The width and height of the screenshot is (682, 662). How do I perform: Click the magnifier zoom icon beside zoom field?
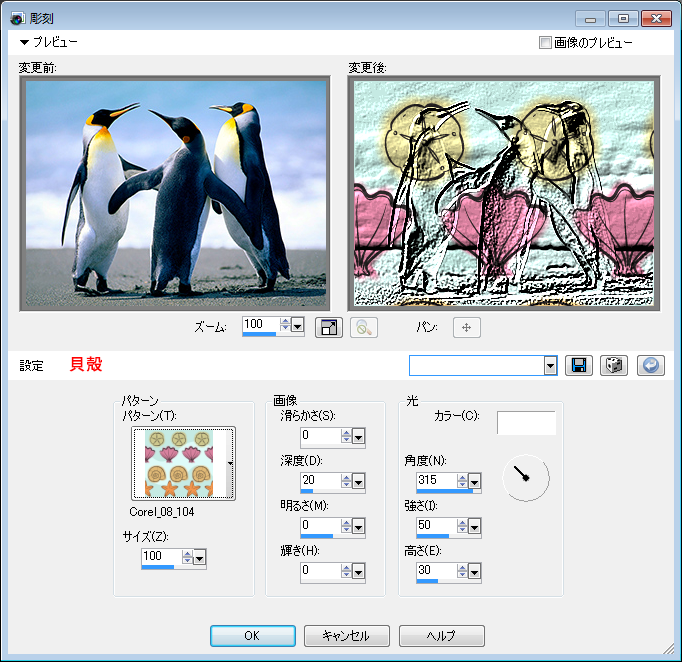click(x=363, y=327)
